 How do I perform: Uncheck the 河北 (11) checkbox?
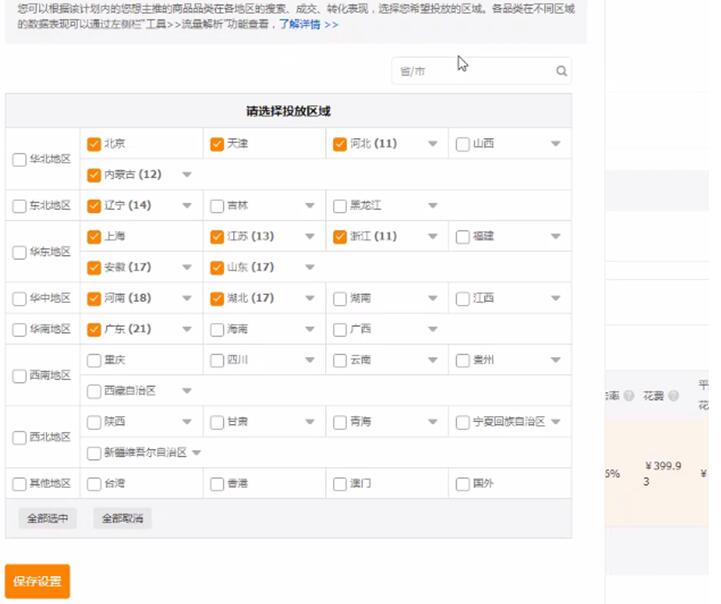coord(340,144)
